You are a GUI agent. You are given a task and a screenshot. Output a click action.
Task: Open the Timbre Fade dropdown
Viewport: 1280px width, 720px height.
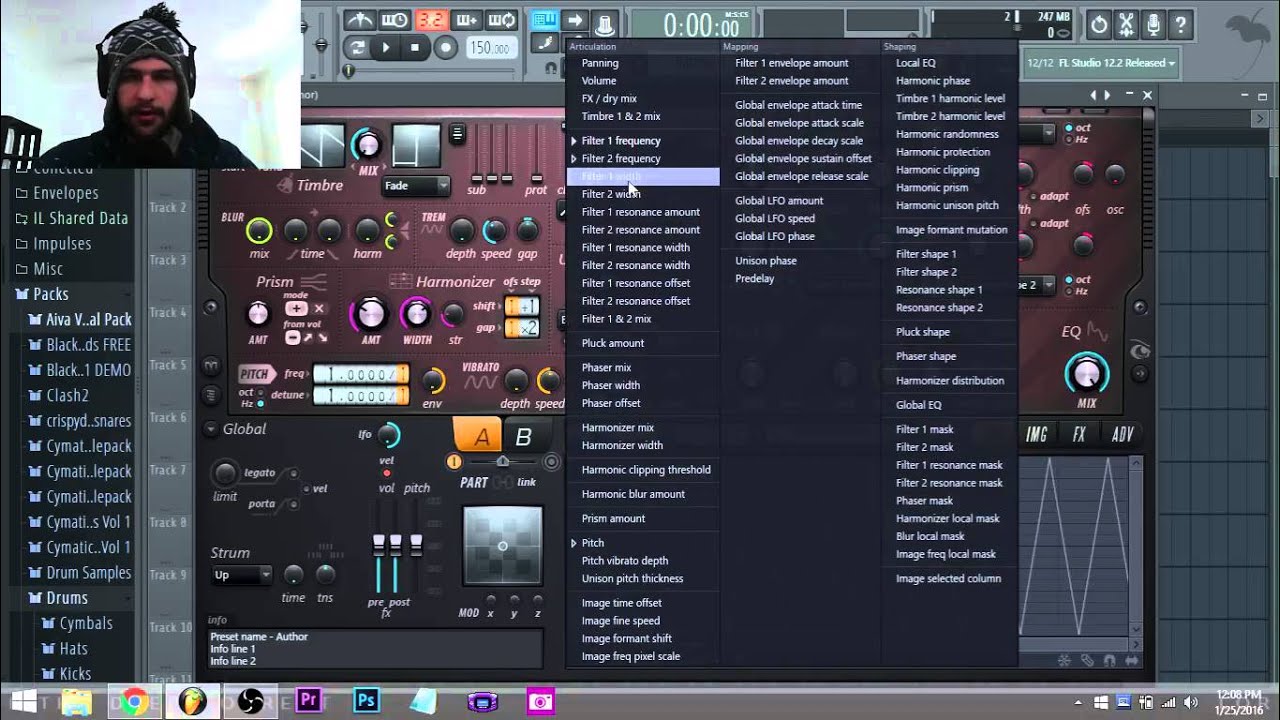pos(415,186)
